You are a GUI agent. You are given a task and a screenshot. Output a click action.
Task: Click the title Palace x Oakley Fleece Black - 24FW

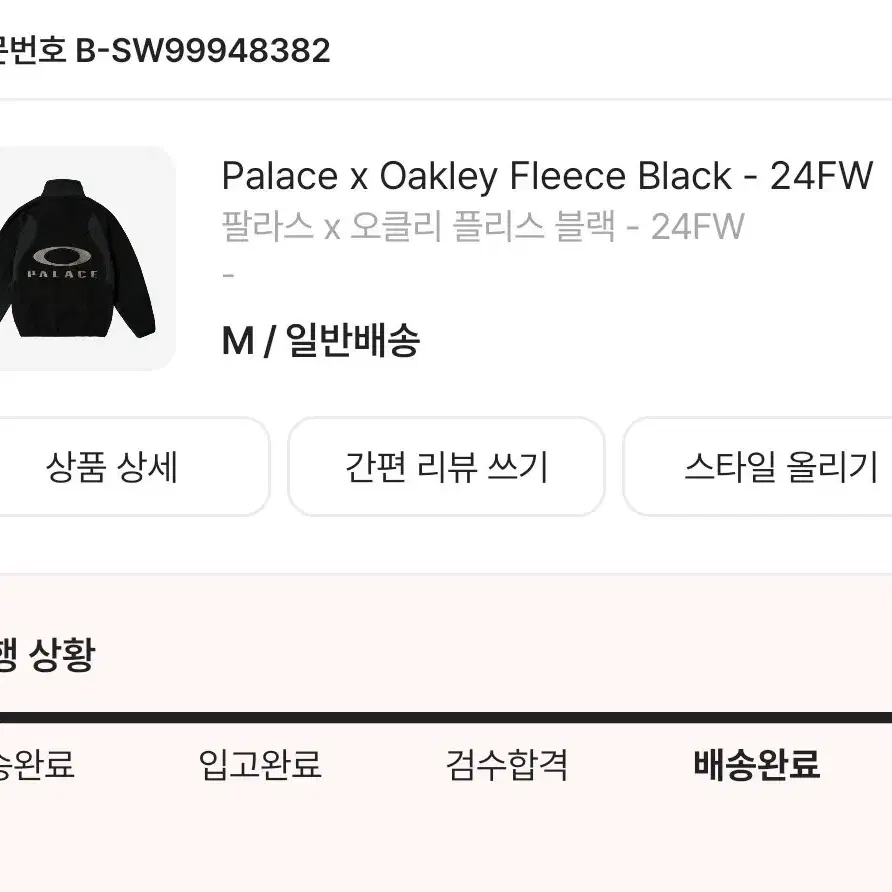click(548, 176)
